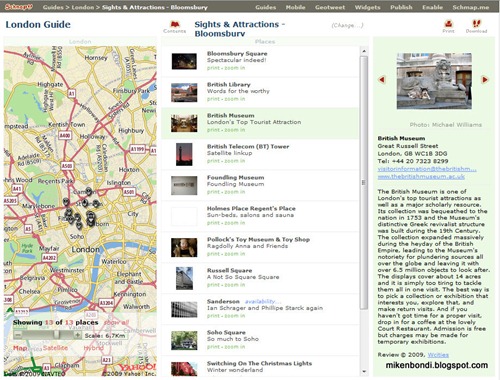Viewport: 500px width, 380px height.
Task: Show the previous photo with left arrow
Action: [382, 80]
